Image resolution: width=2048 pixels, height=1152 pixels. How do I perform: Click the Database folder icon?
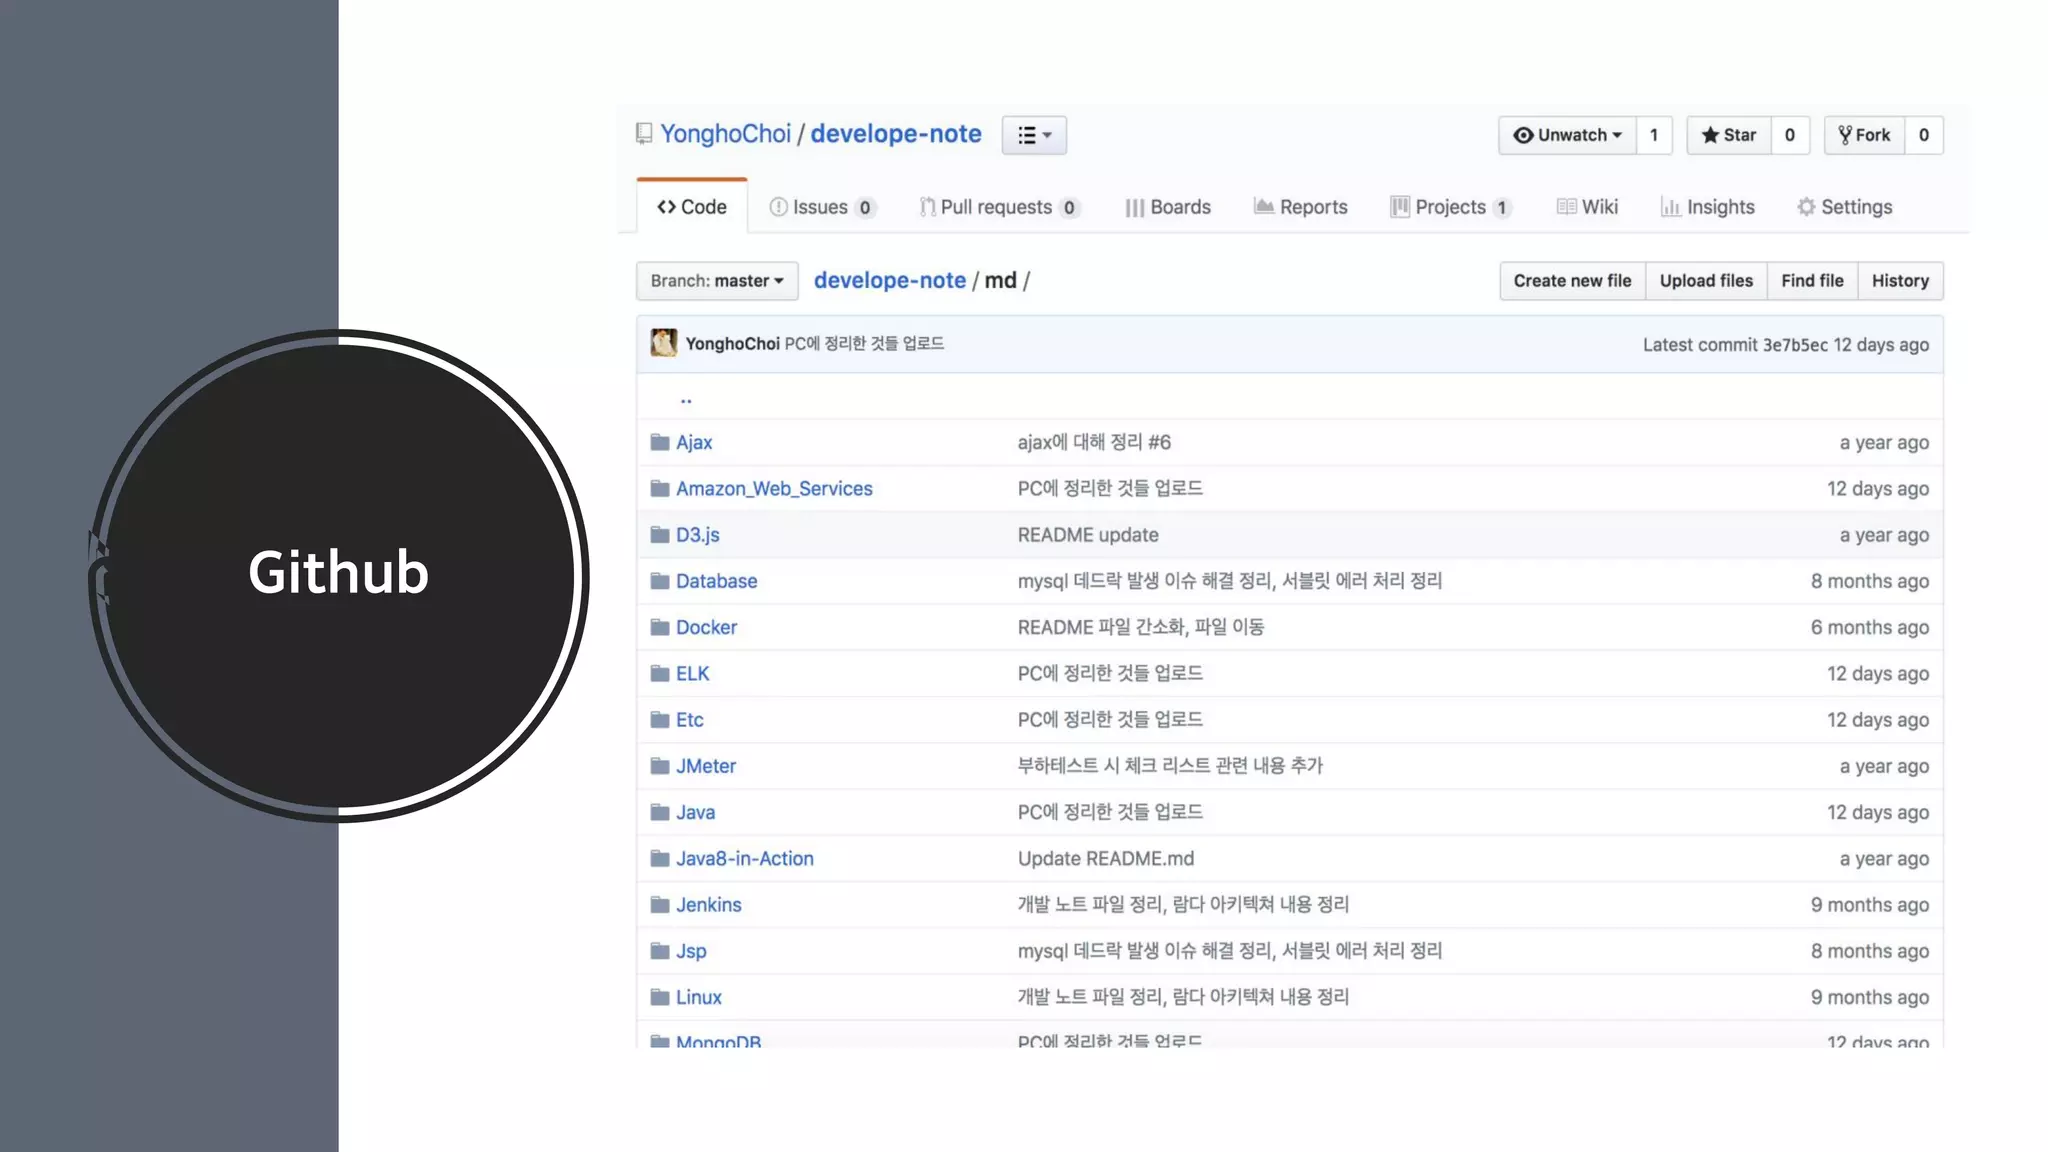[x=660, y=581]
